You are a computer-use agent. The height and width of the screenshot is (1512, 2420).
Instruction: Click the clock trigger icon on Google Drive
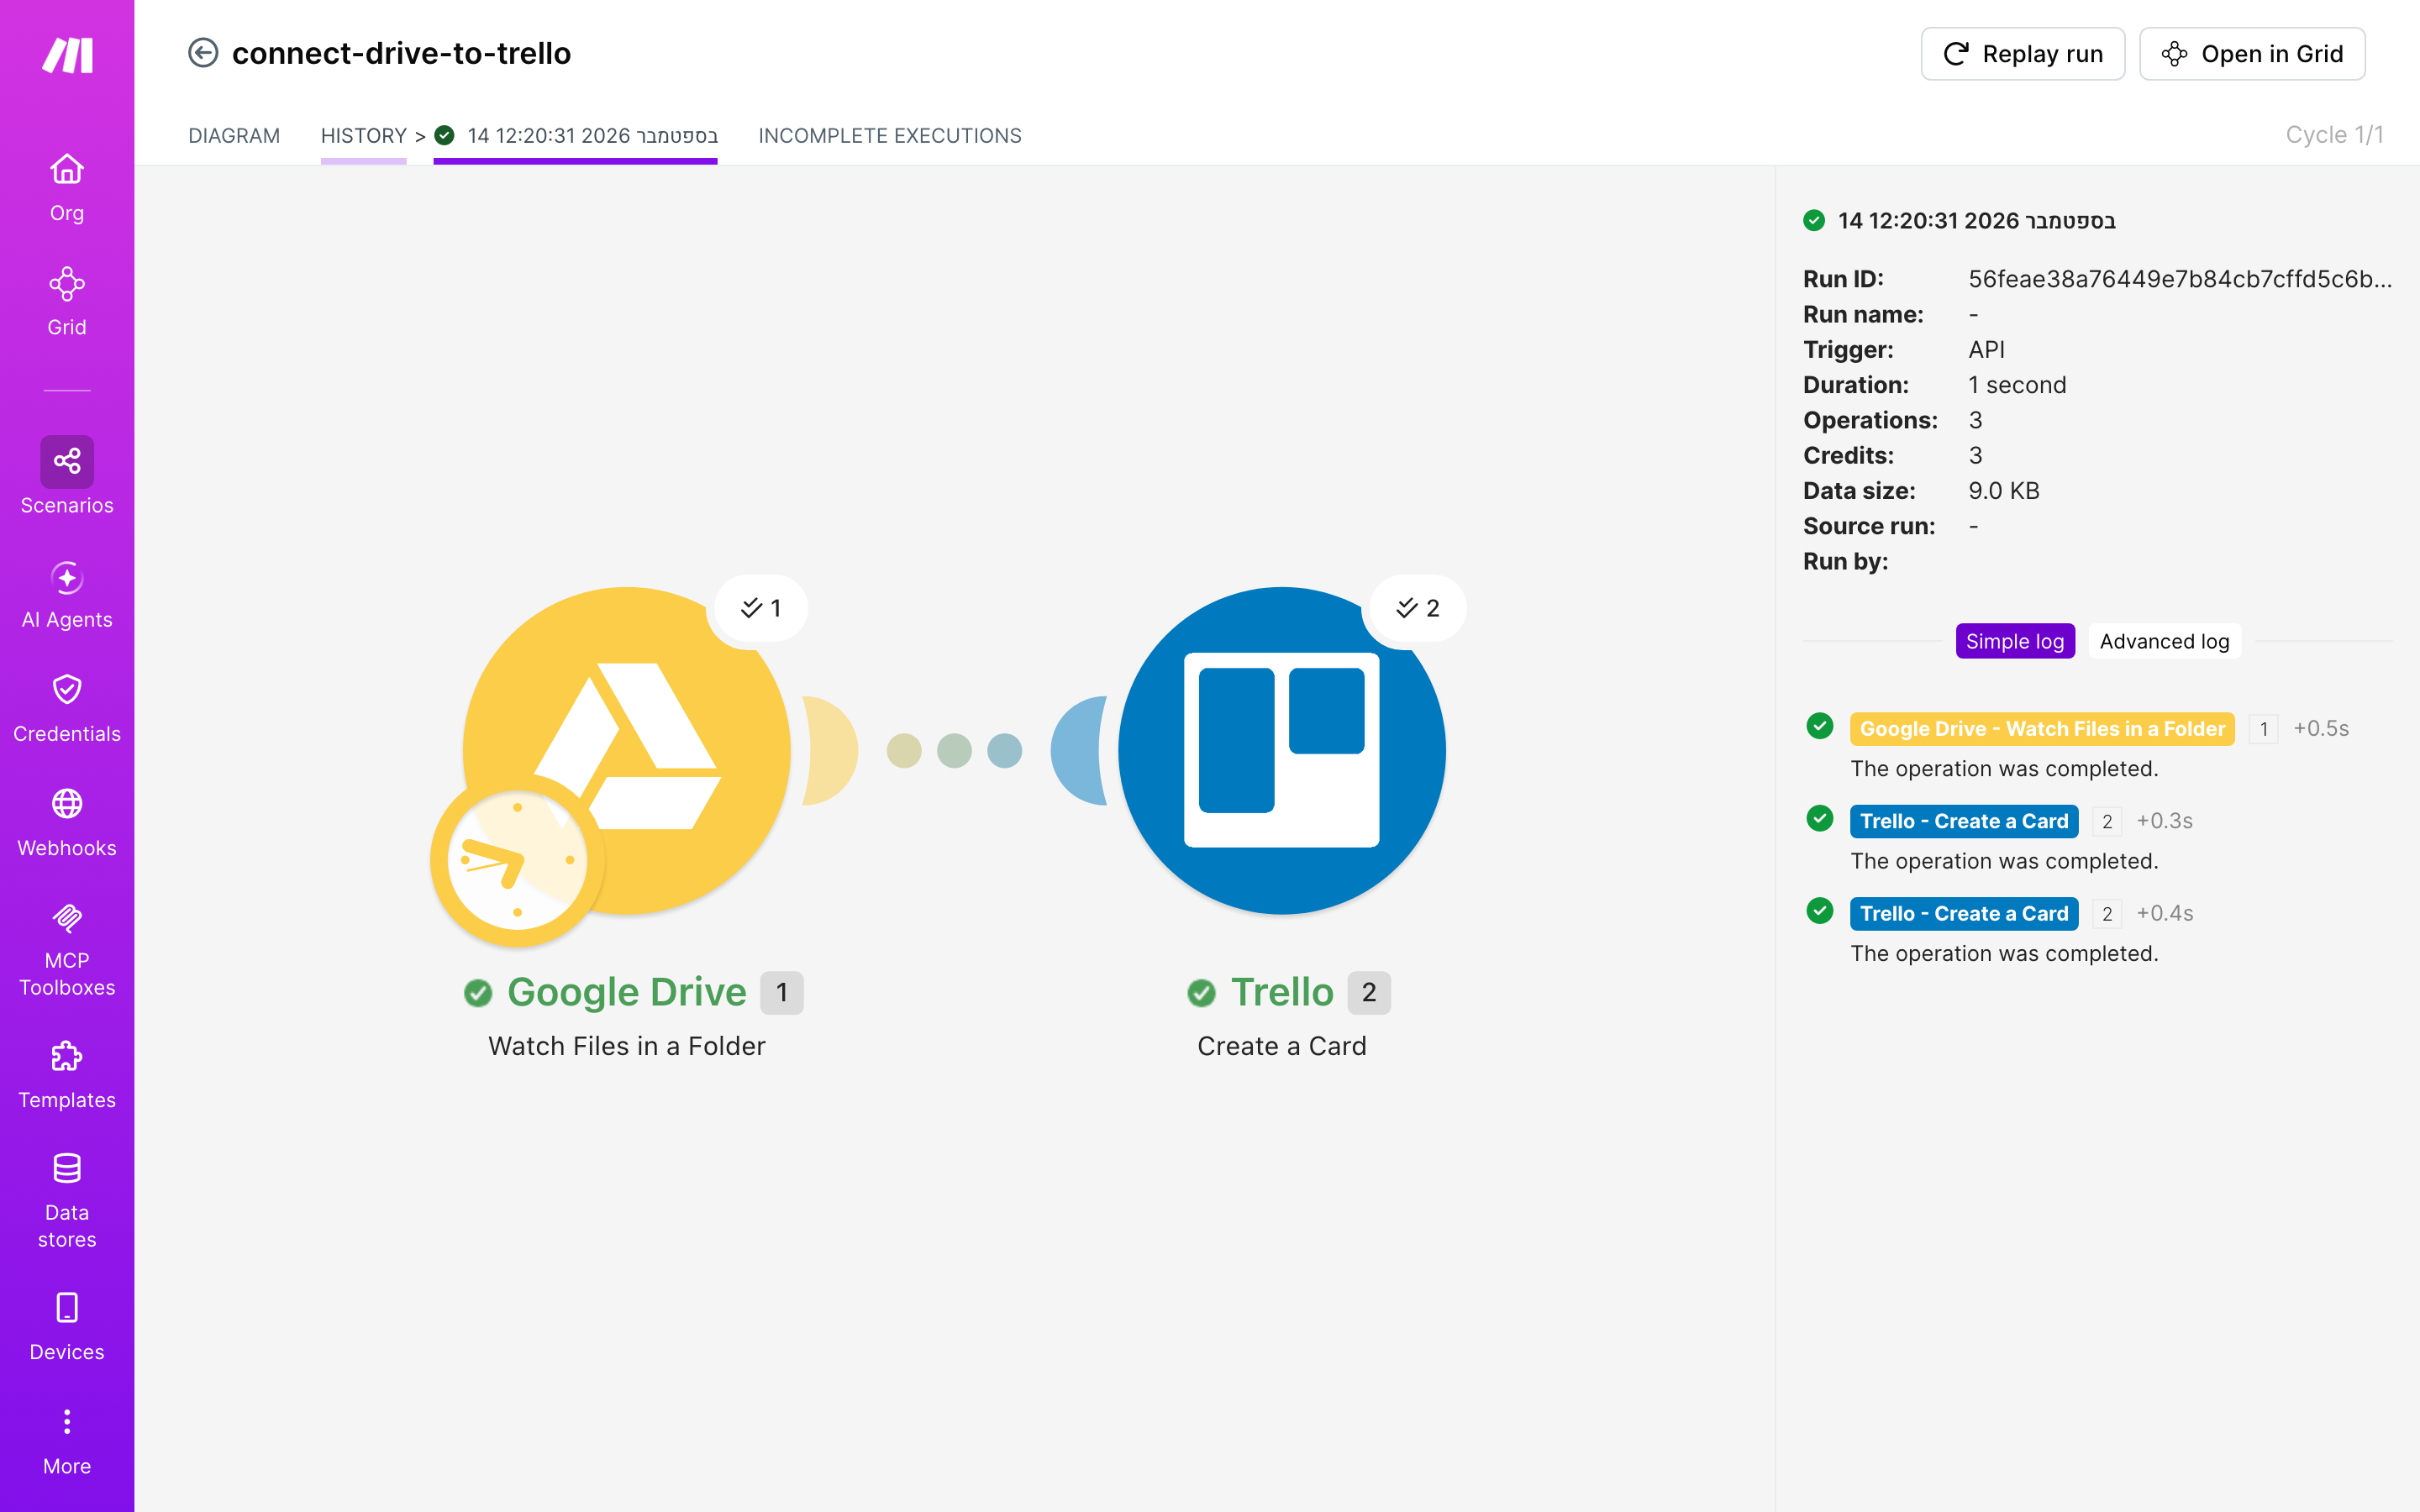tap(517, 861)
